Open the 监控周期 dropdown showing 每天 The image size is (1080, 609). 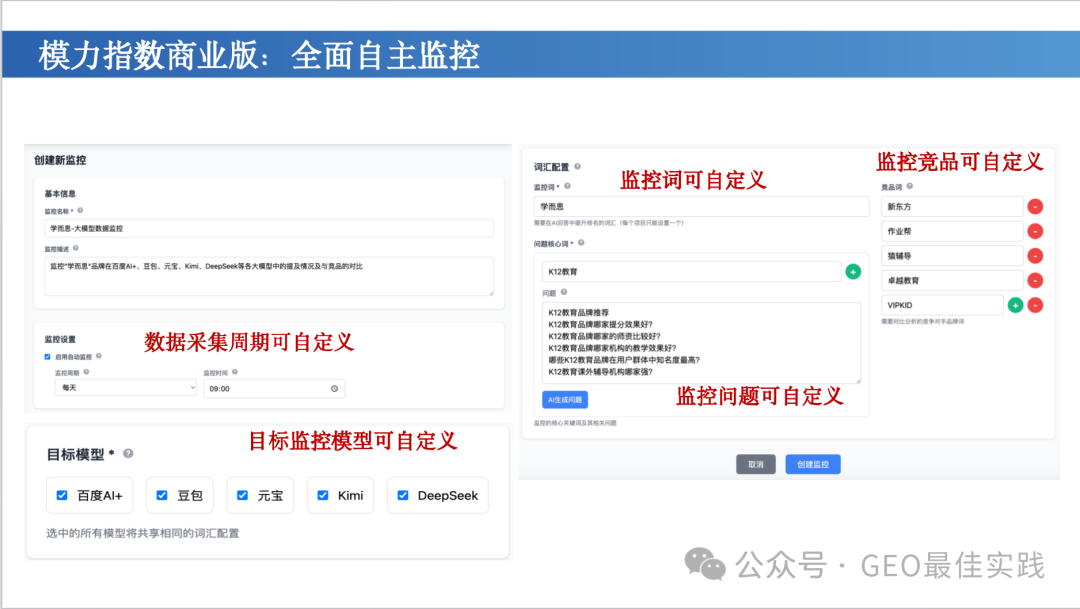(x=125, y=388)
